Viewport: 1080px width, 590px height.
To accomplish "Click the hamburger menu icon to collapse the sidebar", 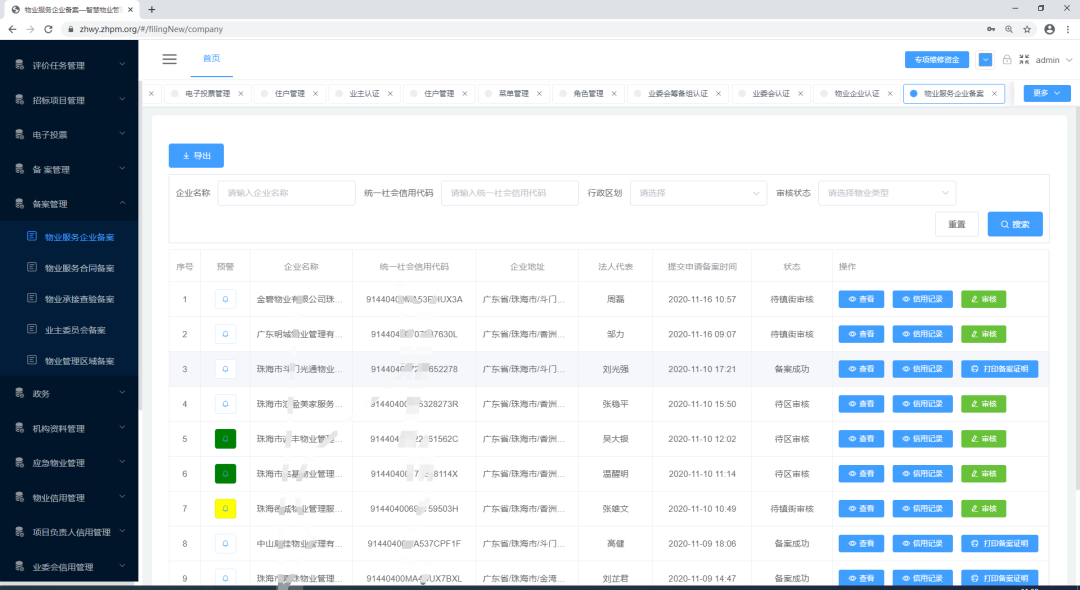I will coord(169,59).
